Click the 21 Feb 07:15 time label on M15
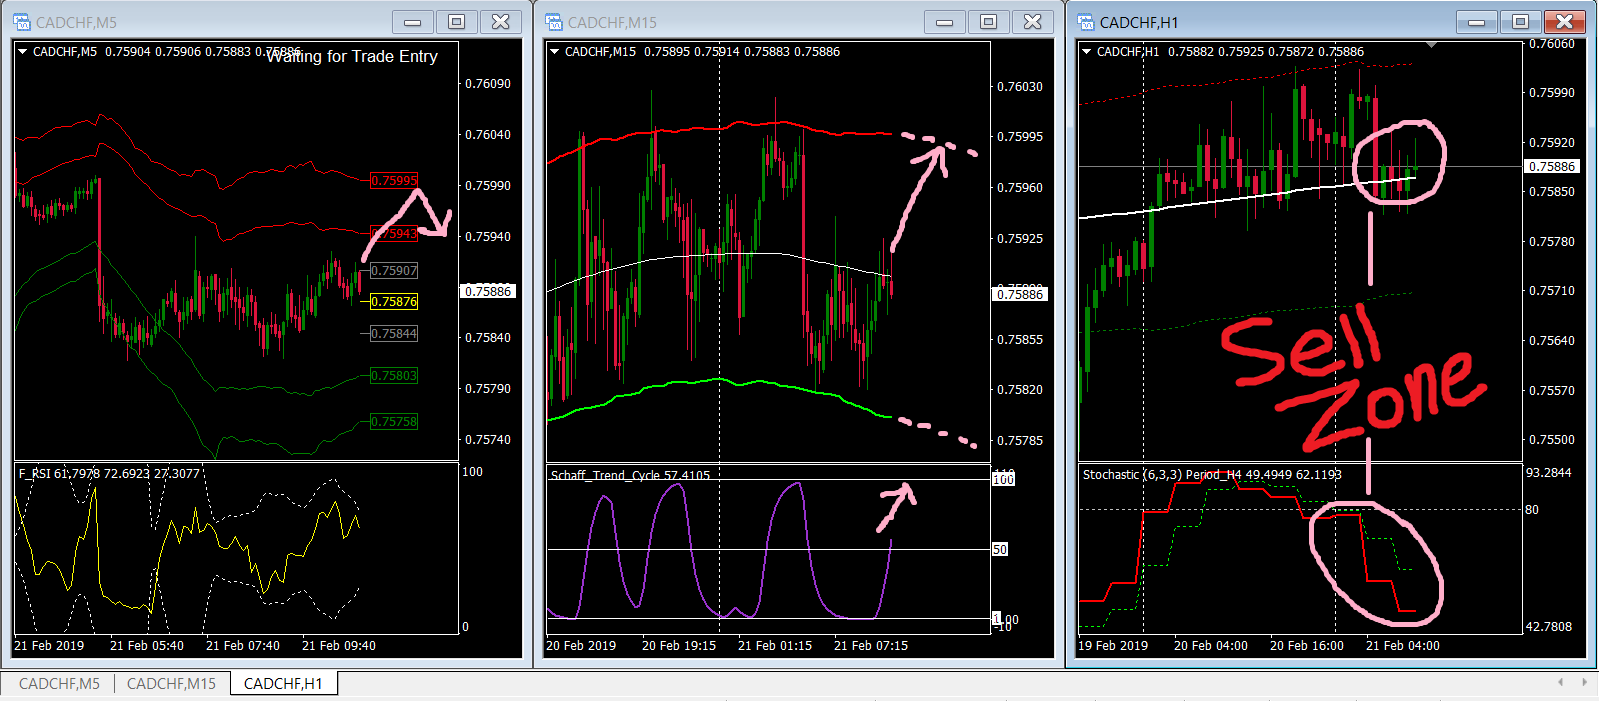 coord(871,646)
